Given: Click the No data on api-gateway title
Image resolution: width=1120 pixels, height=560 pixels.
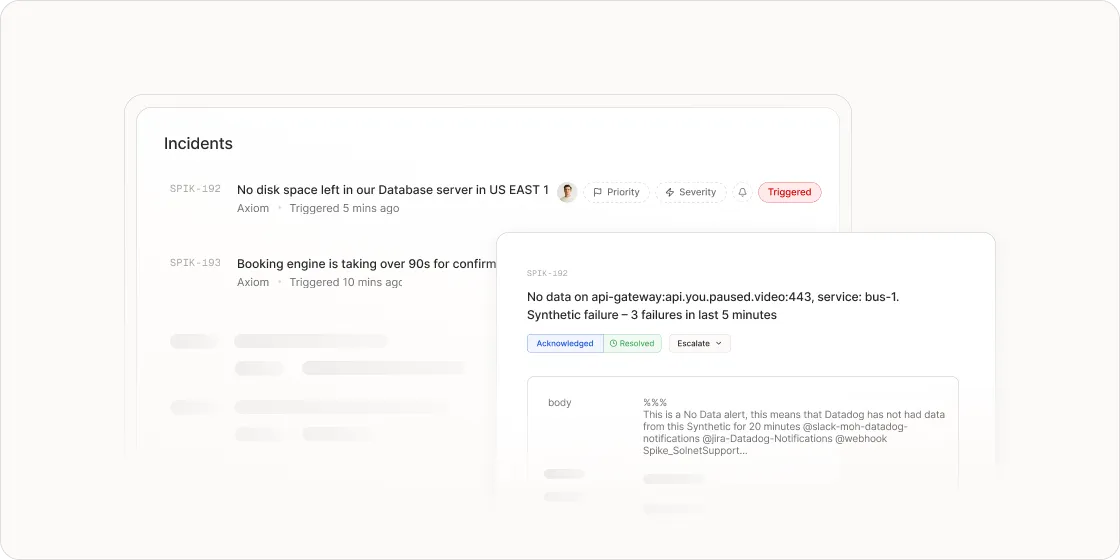Looking at the screenshot, I should (x=713, y=306).
